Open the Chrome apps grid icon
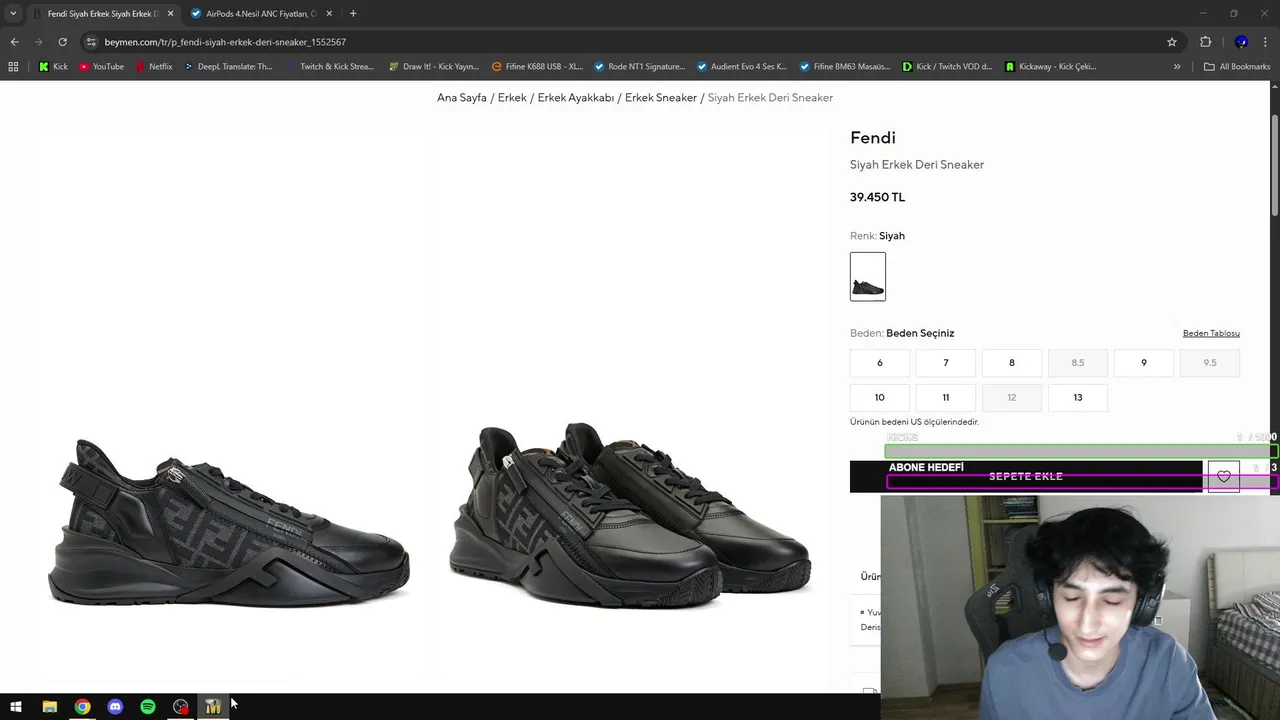Image resolution: width=1280 pixels, height=720 pixels. click(x=13, y=67)
